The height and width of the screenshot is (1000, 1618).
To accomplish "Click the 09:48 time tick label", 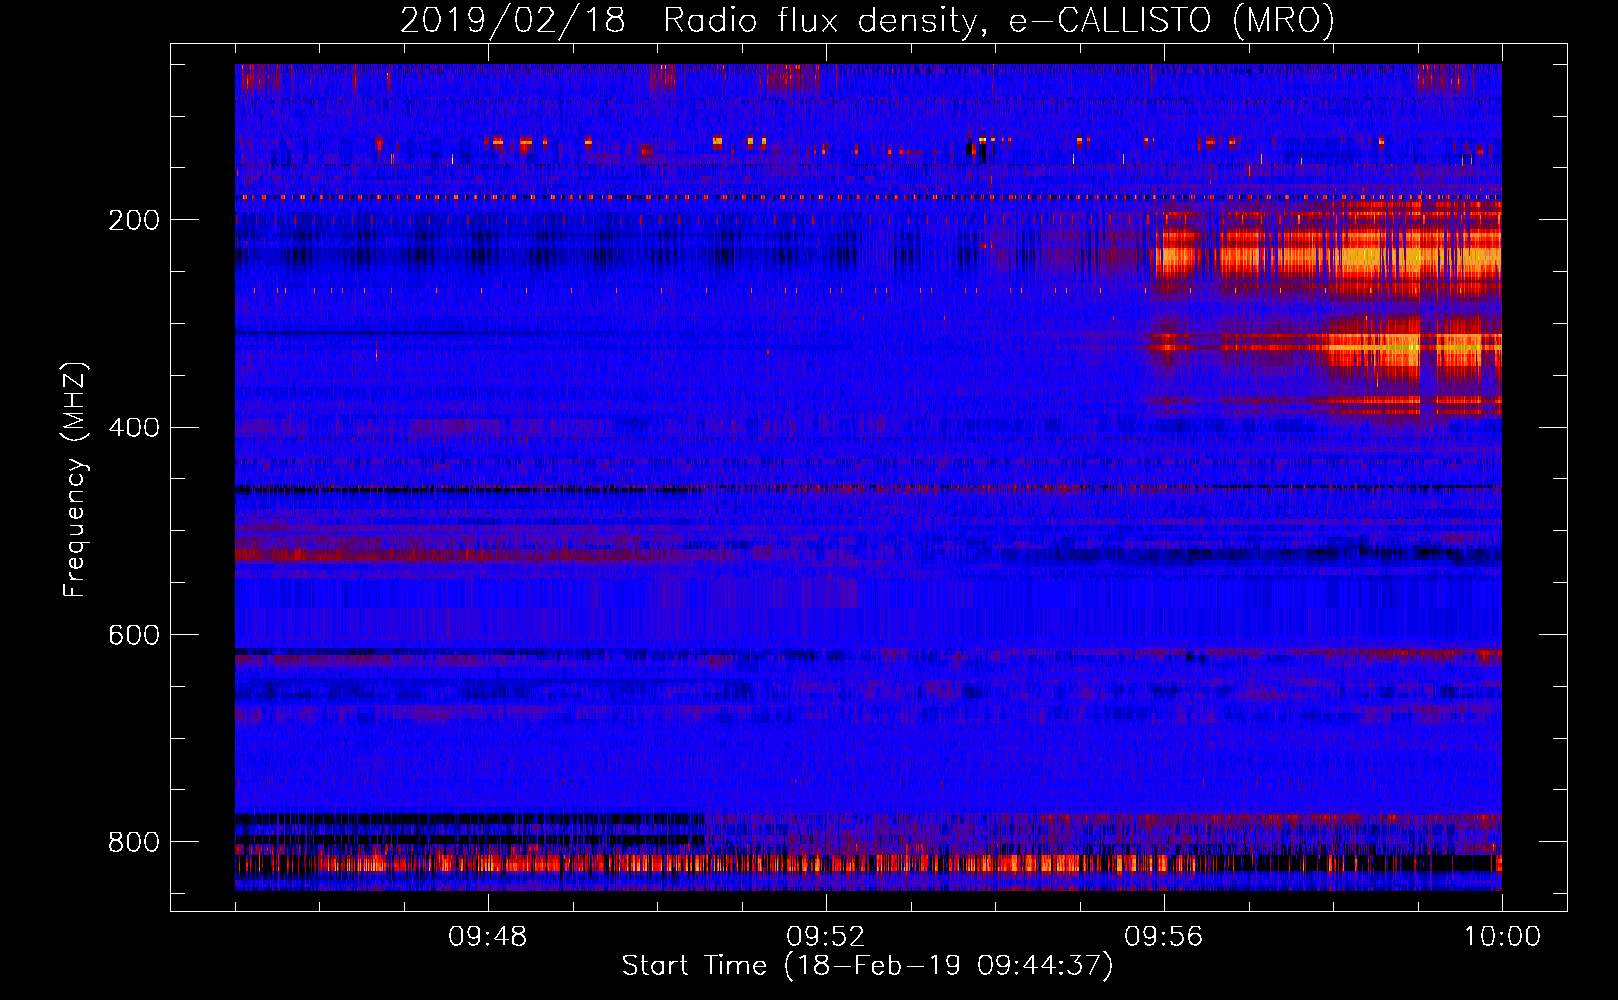I will (488, 937).
